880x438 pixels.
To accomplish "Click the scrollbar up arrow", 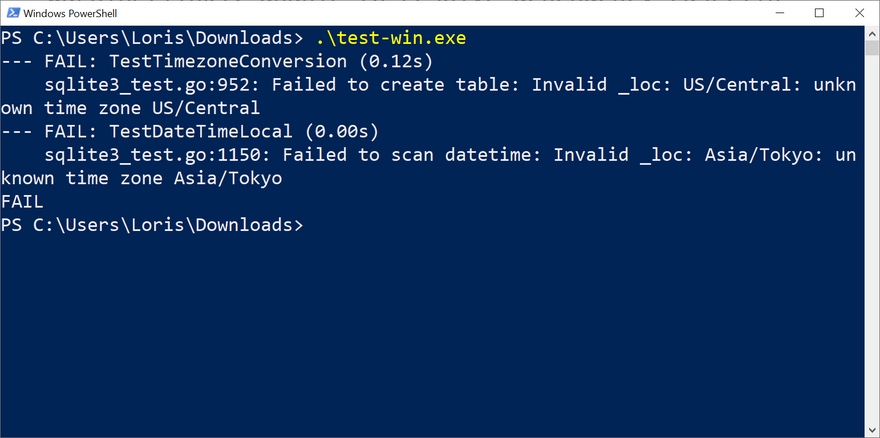I will pyautogui.click(x=871, y=33).
